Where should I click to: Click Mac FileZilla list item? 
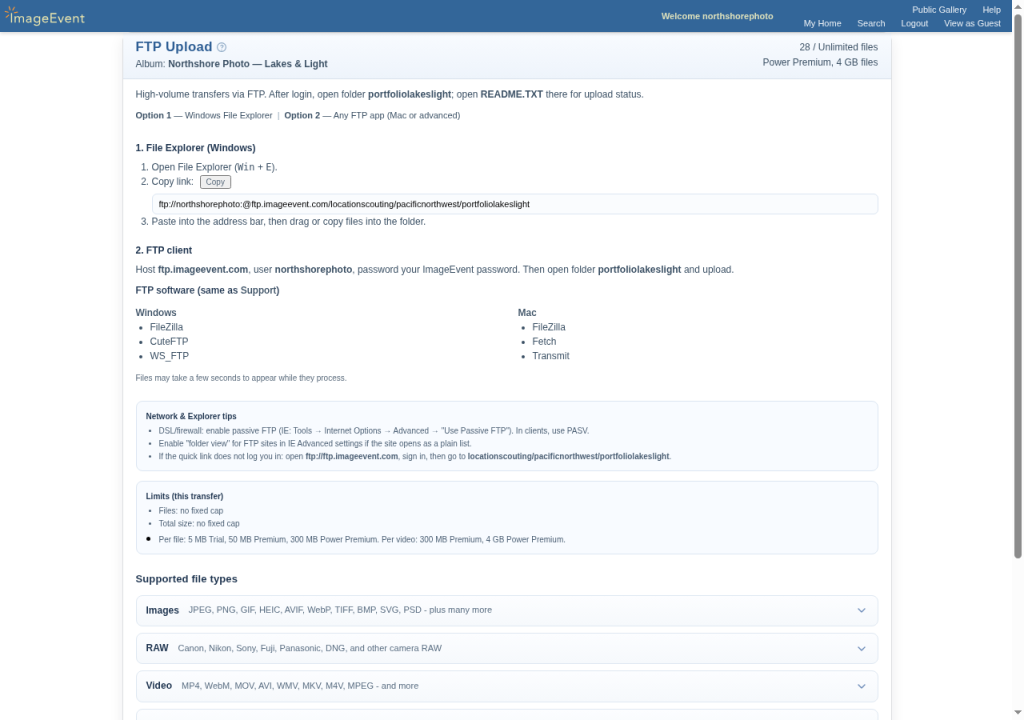549,327
